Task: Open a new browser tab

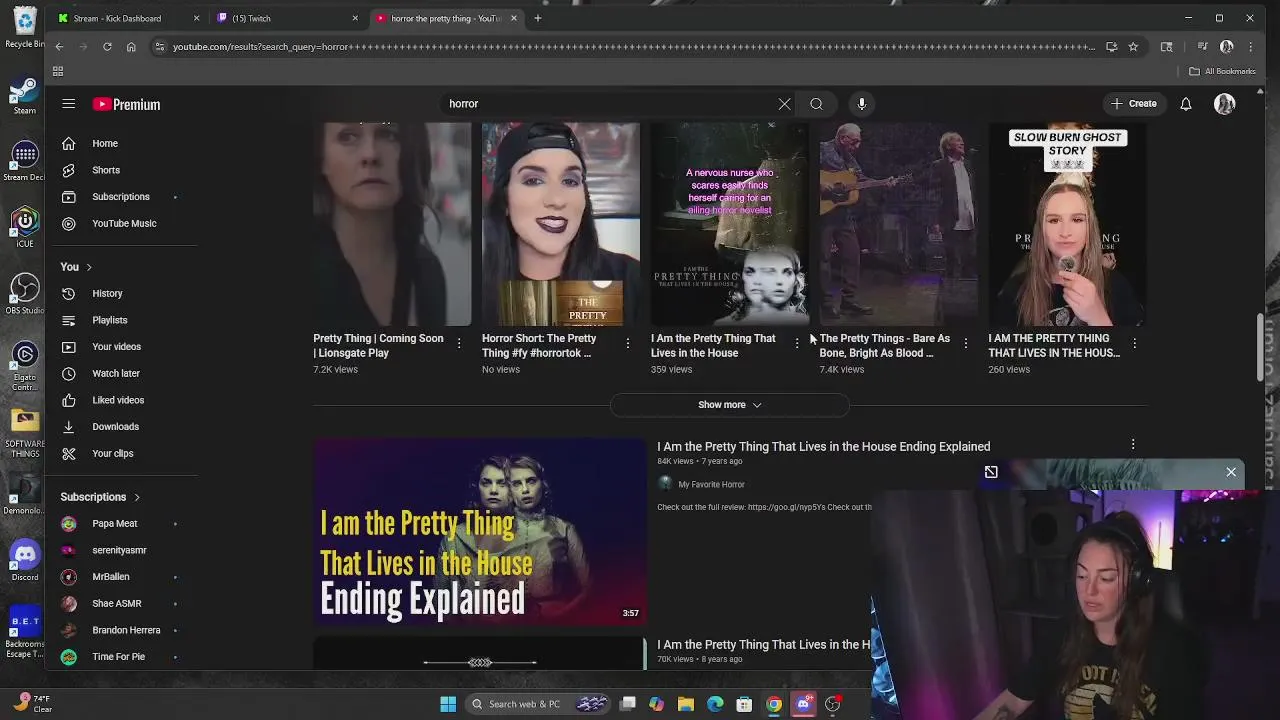Action: [x=538, y=18]
